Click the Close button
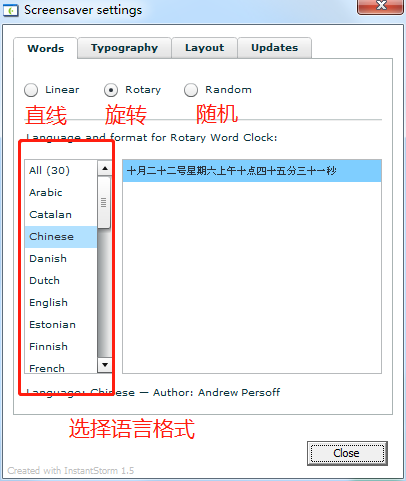Image resolution: width=406 pixels, height=481 pixels. (347, 453)
